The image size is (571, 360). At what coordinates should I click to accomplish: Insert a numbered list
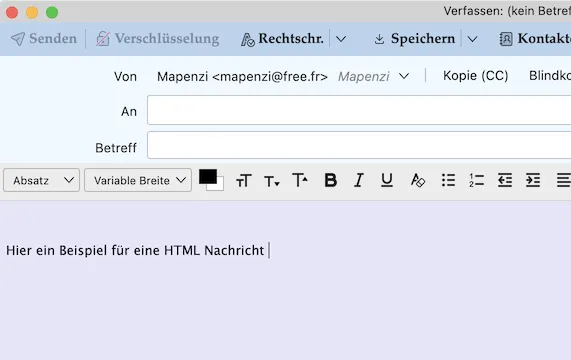[476, 180]
